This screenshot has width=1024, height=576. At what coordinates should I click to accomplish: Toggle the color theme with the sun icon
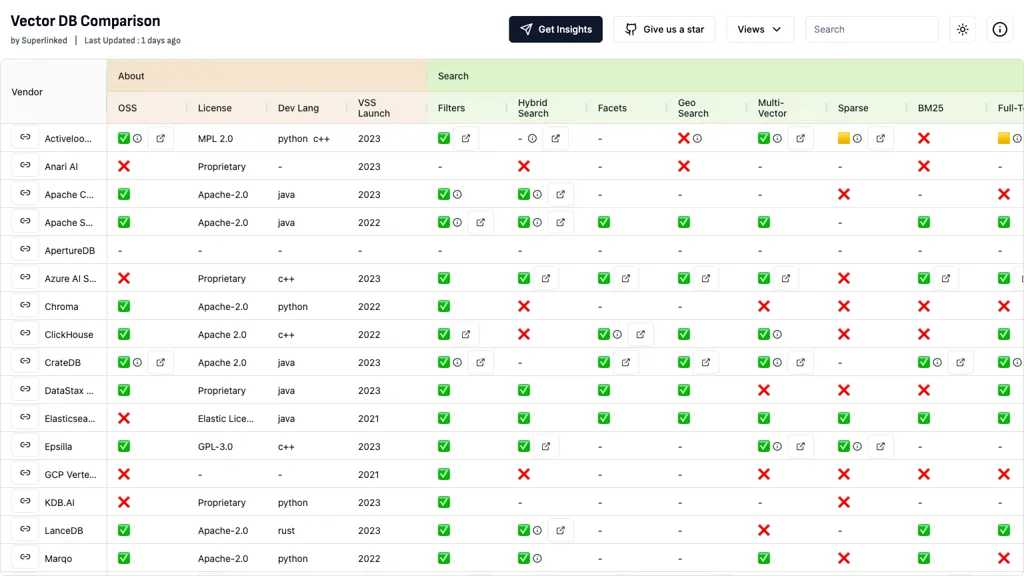point(962,29)
